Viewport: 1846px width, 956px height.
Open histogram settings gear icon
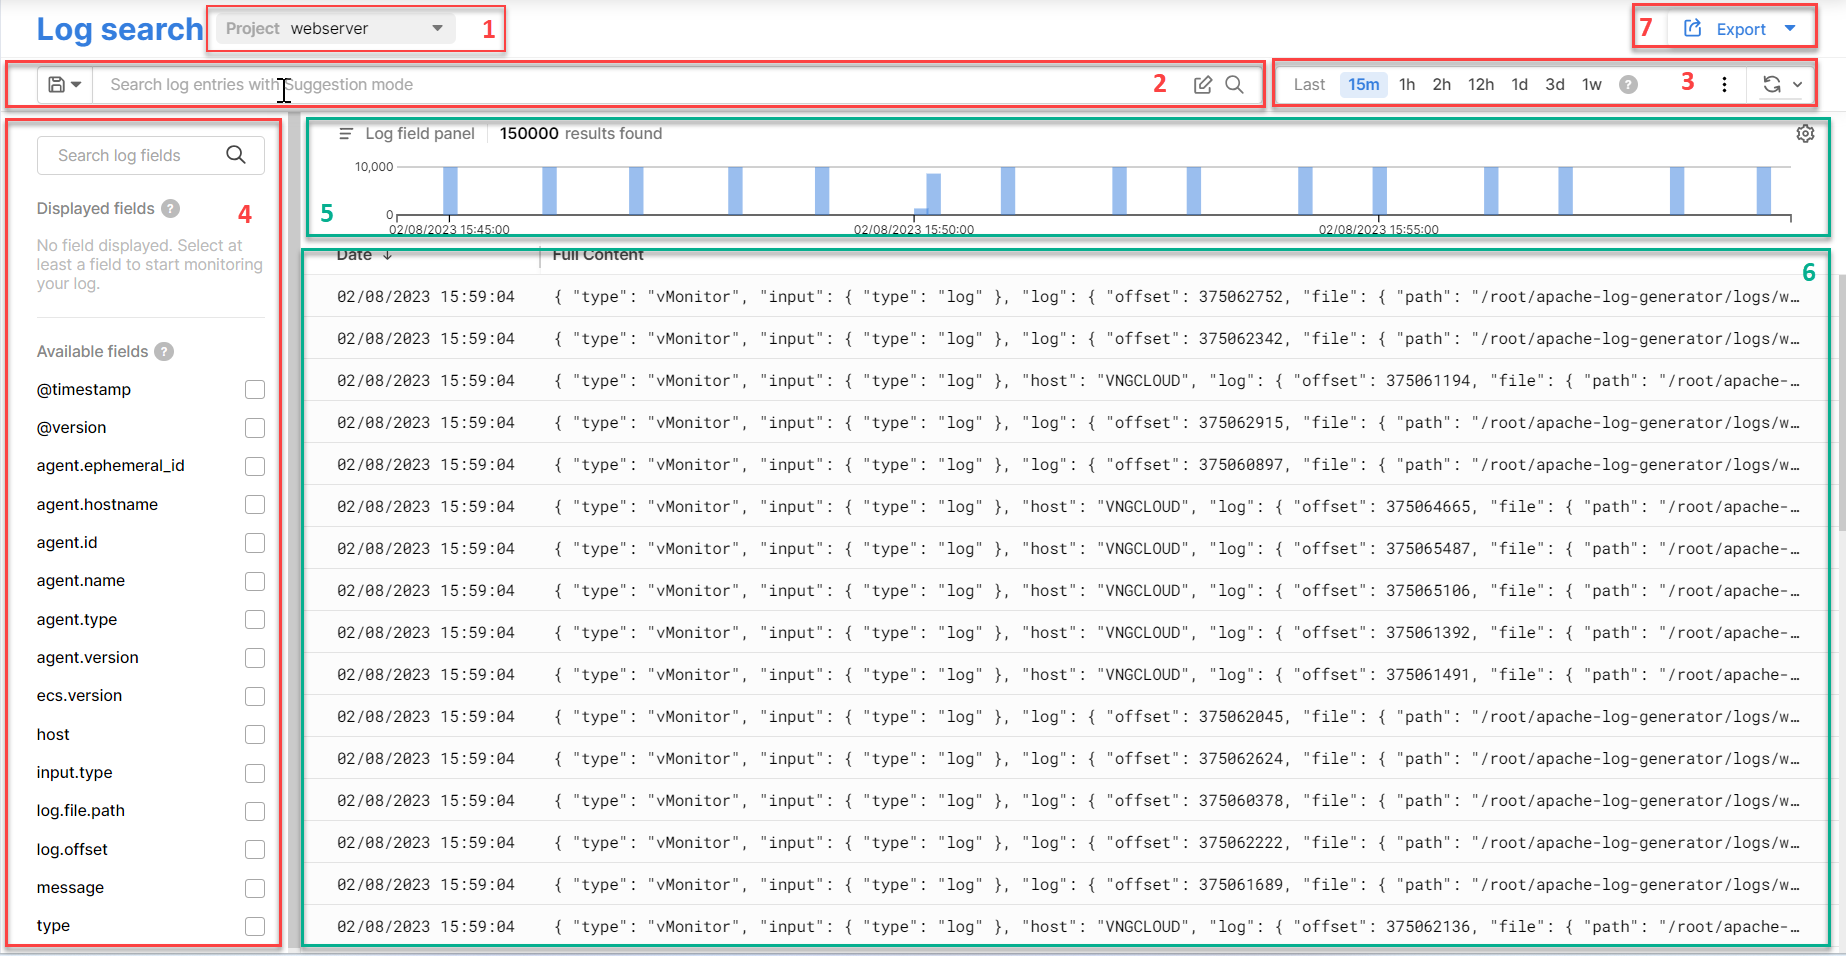tap(1805, 134)
